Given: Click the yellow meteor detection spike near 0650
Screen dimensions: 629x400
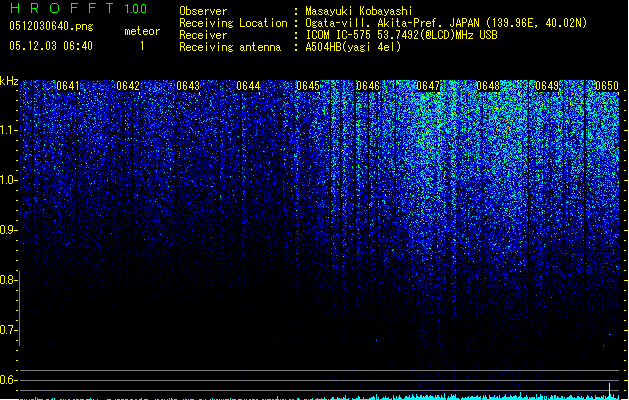Looking at the screenshot, I should tap(610, 390).
